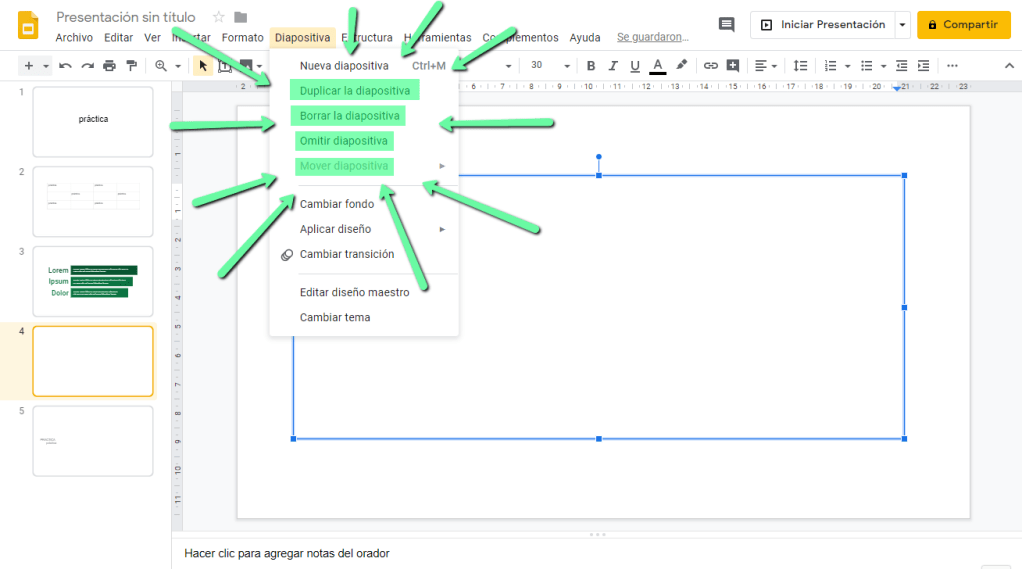Click the yellow Compartir button

point(963,25)
